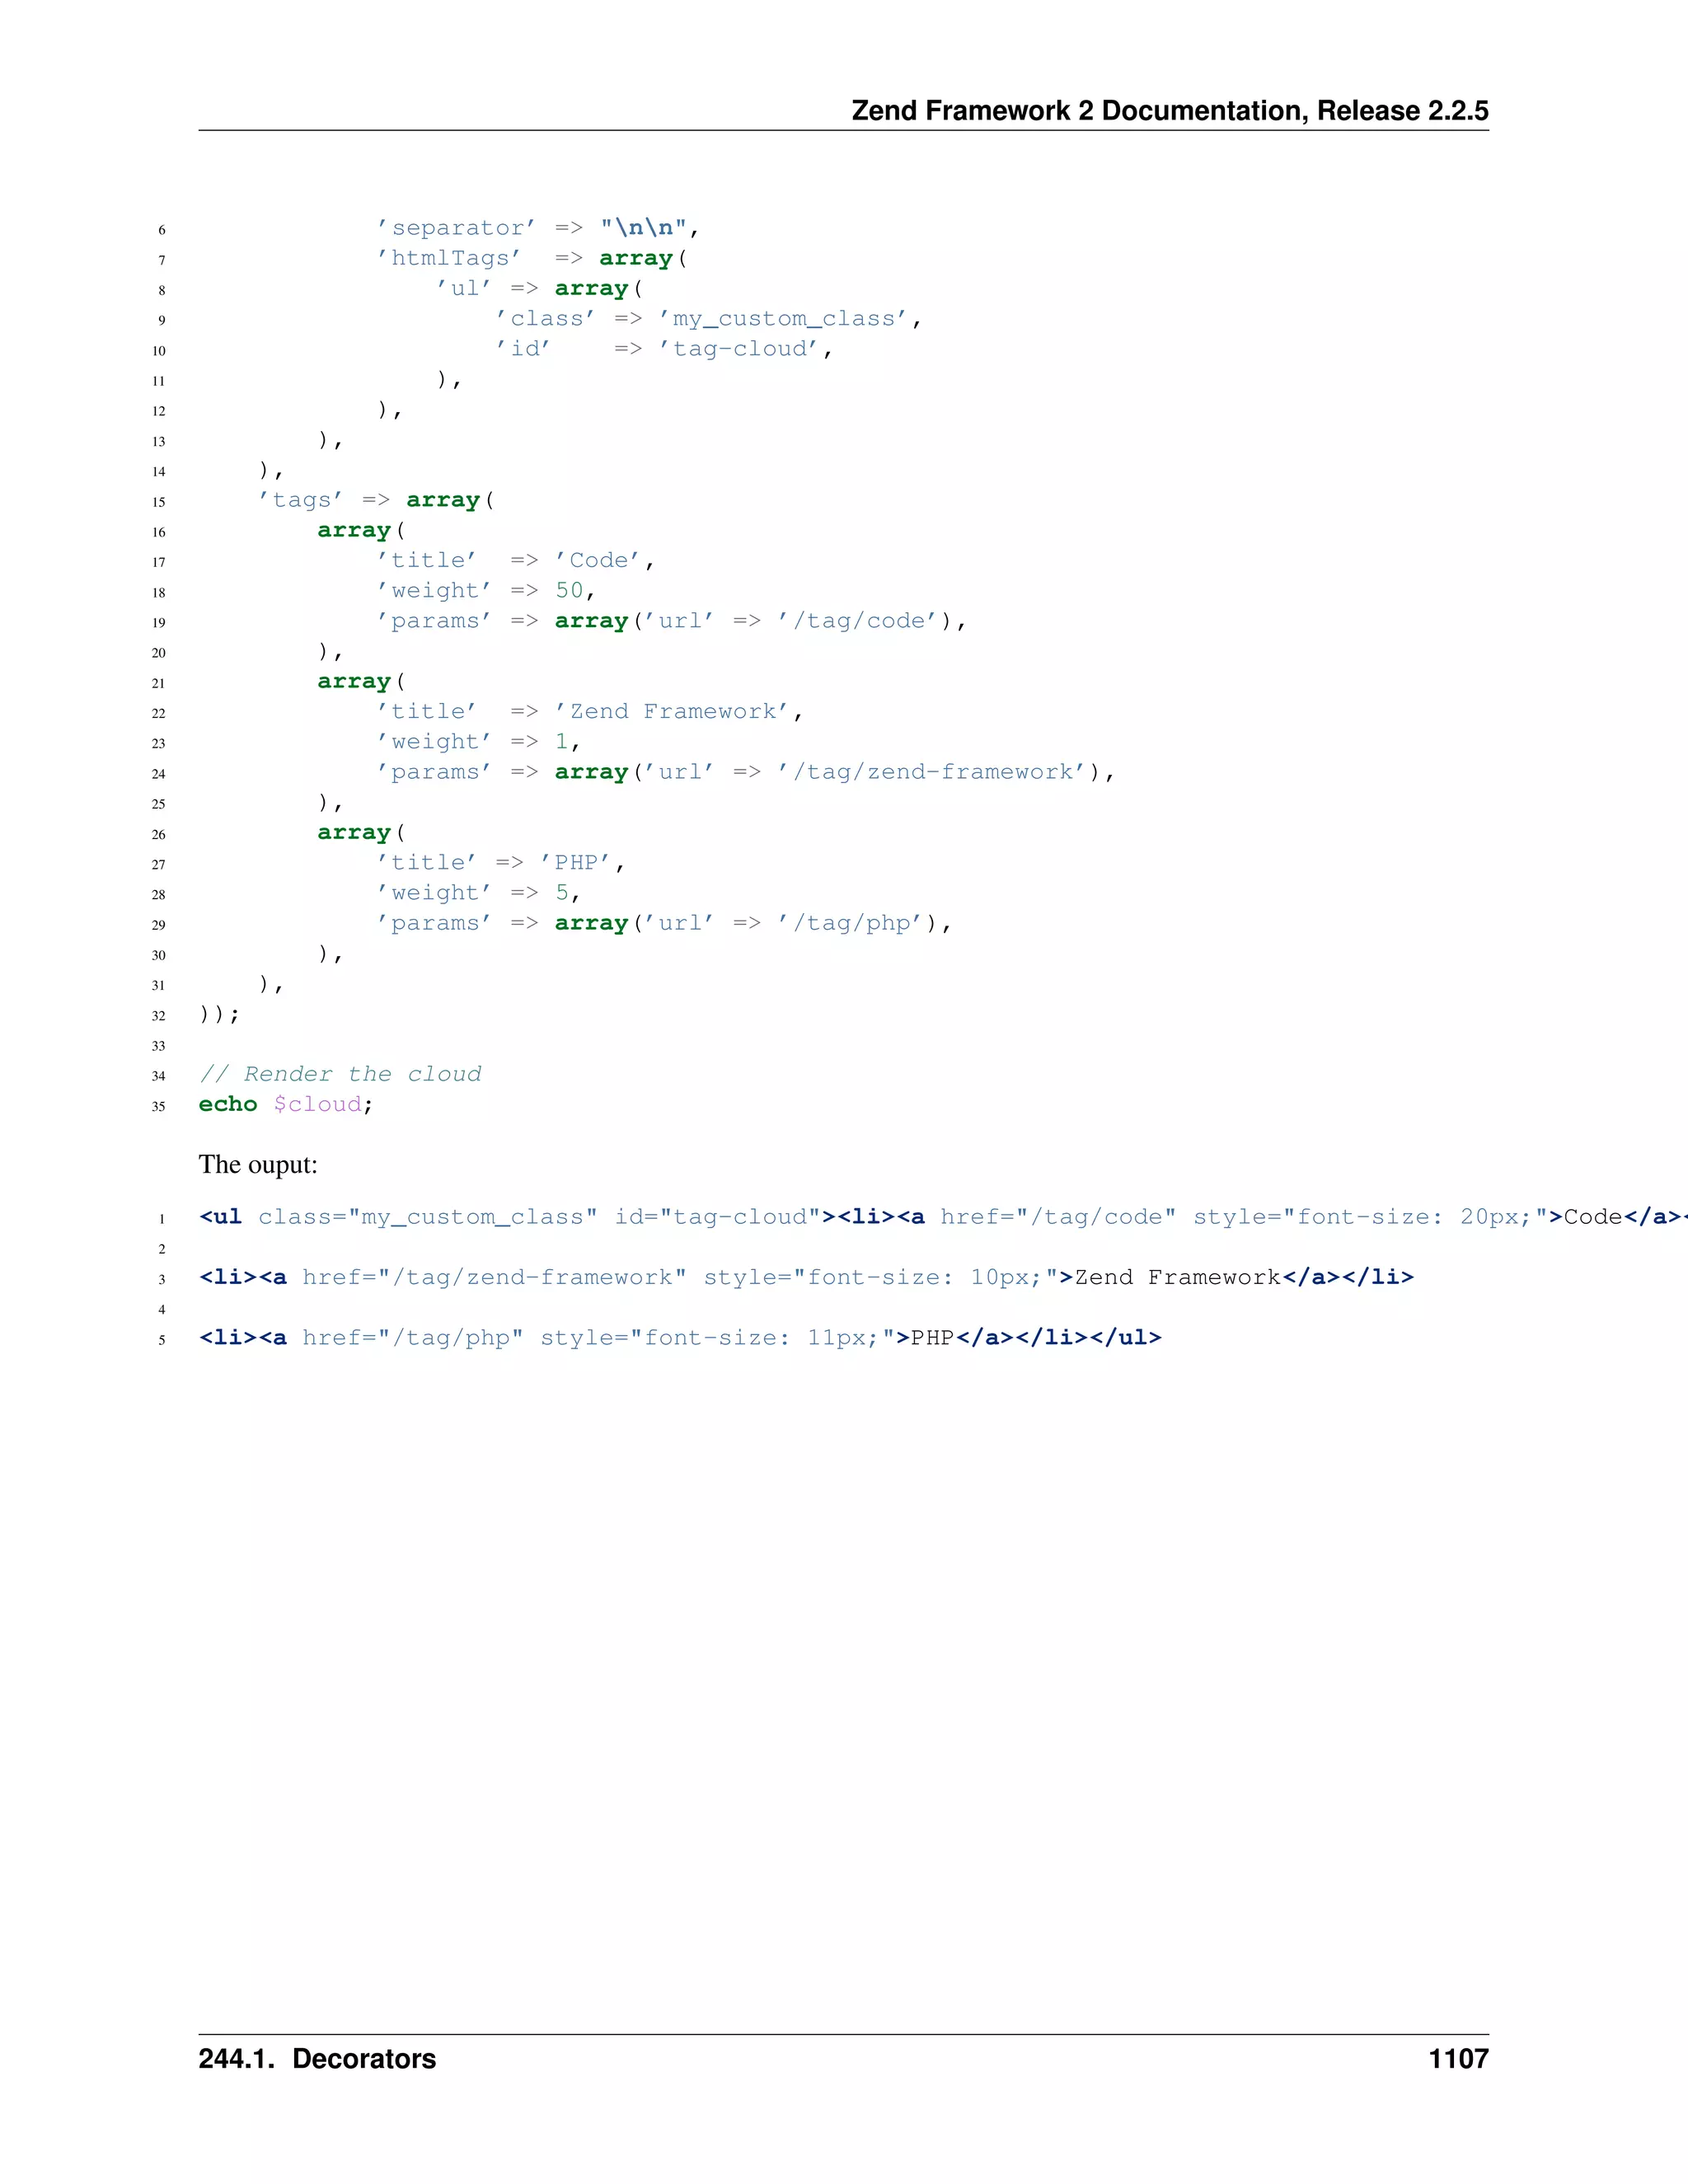The height and width of the screenshot is (2184, 1688).
Task: Click the 'echo' keyword
Action: [228, 1104]
